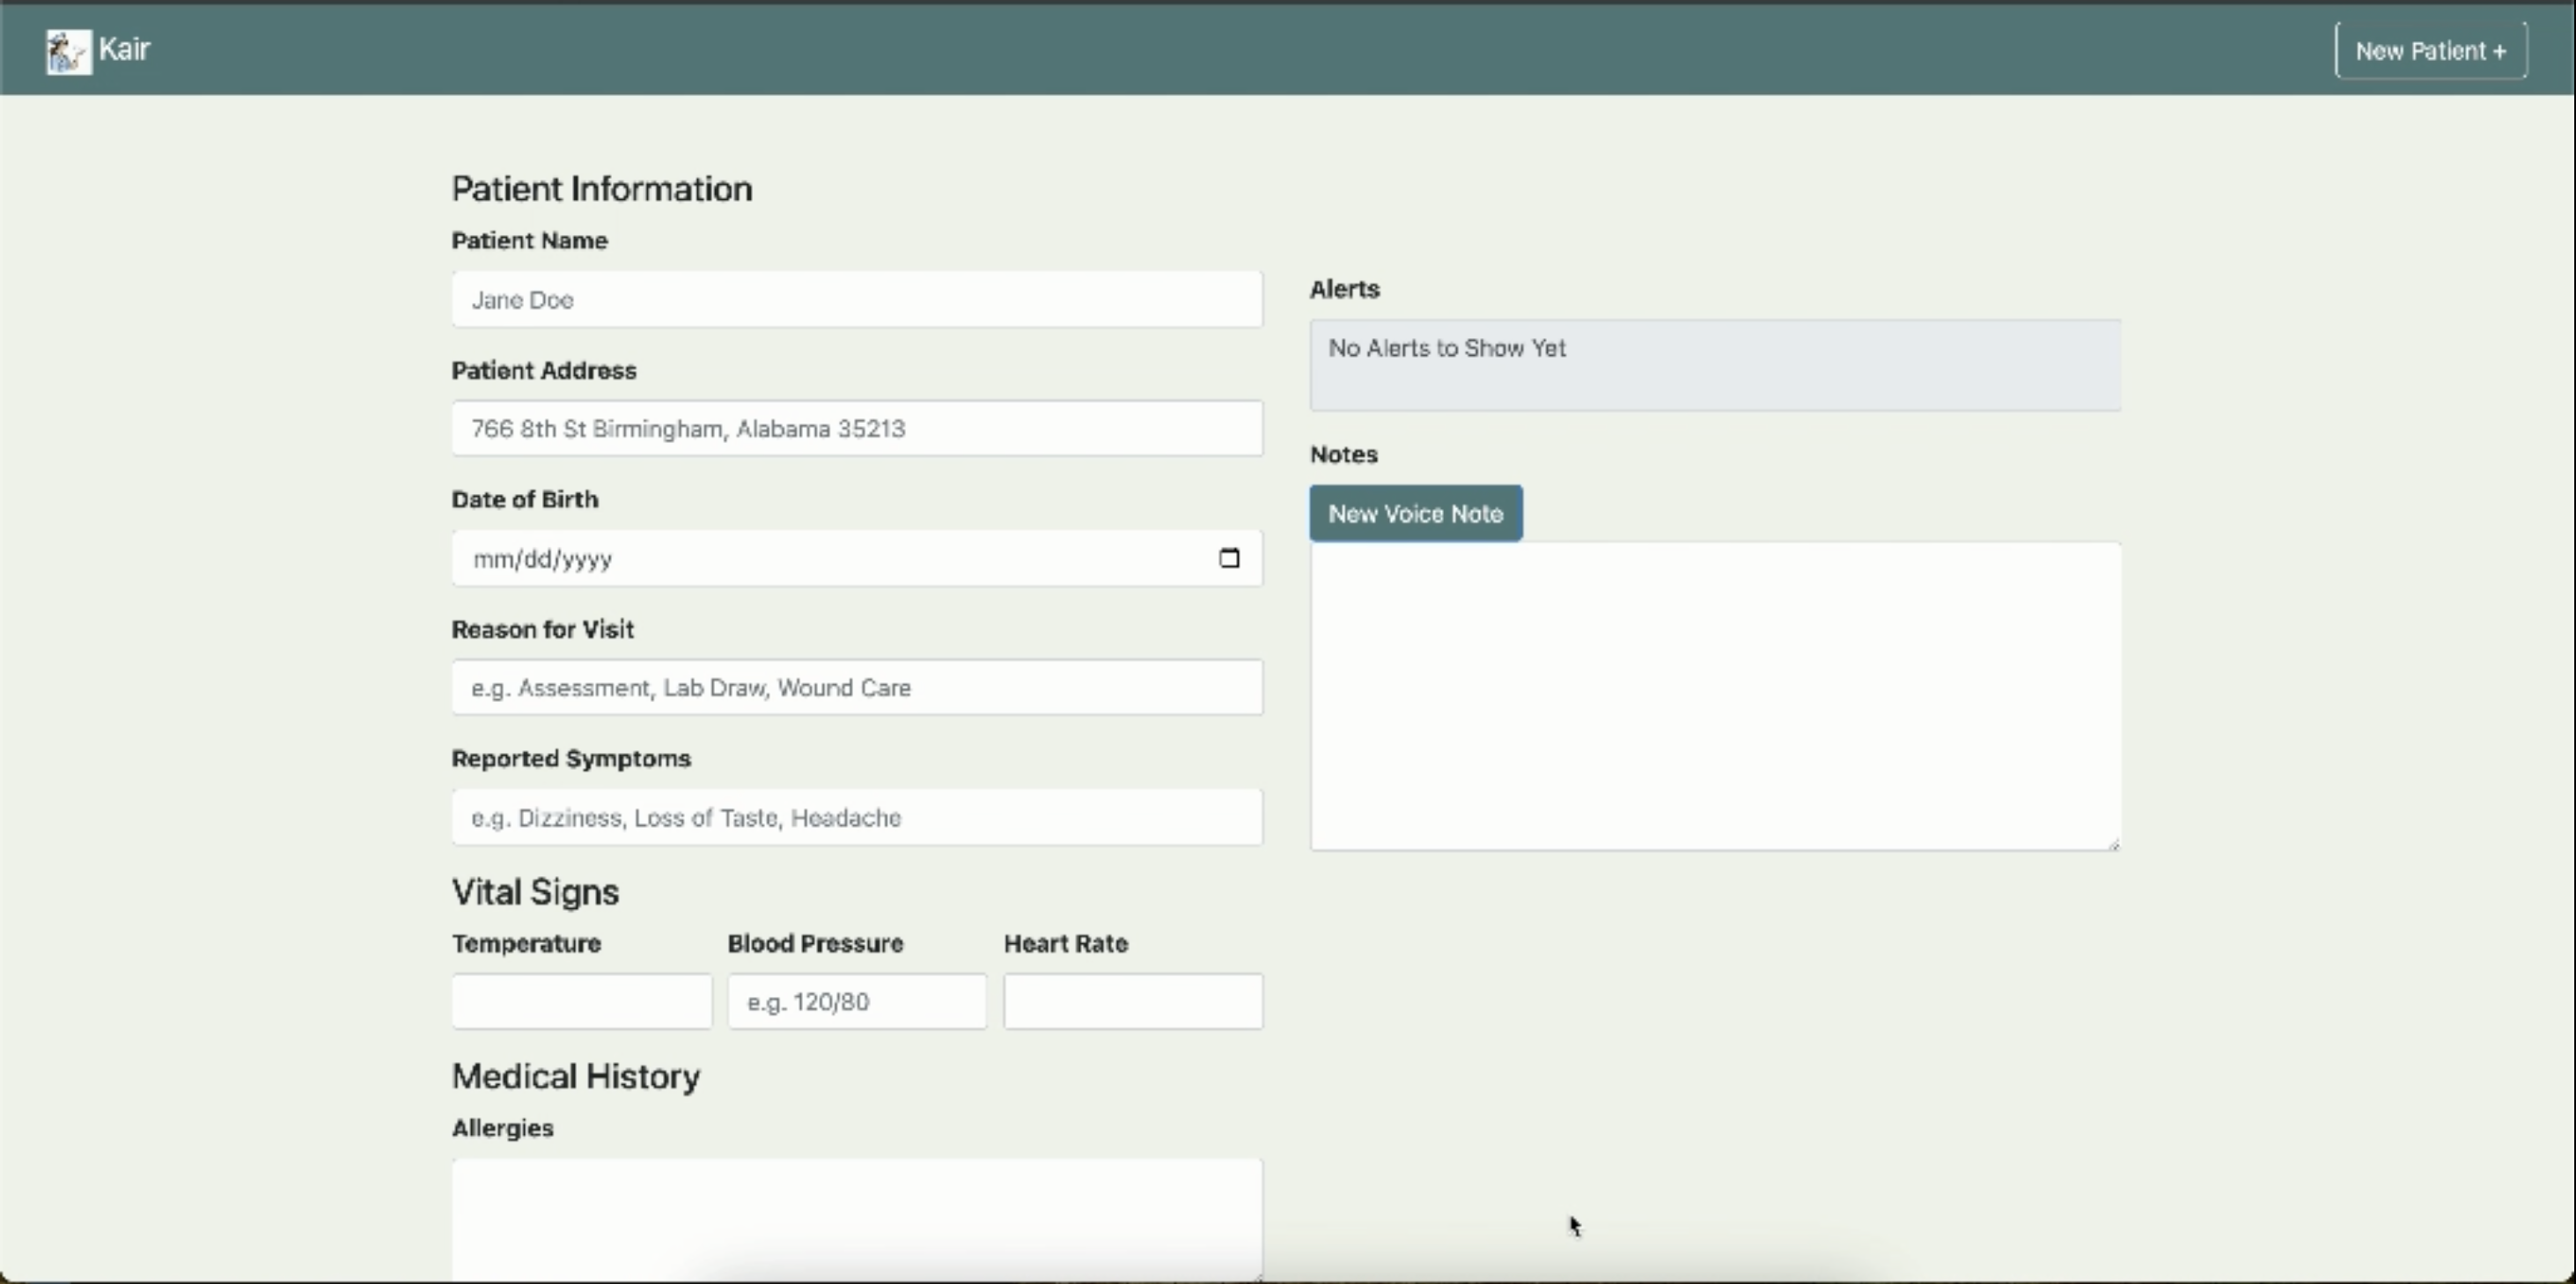Click the Reason for Visit field
The width and height of the screenshot is (2576, 1284).
click(x=856, y=687)
